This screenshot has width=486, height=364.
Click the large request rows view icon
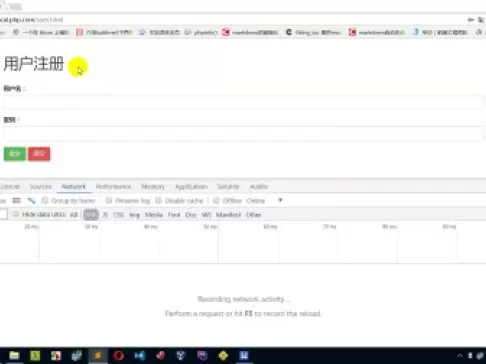[x=16, y=200]
